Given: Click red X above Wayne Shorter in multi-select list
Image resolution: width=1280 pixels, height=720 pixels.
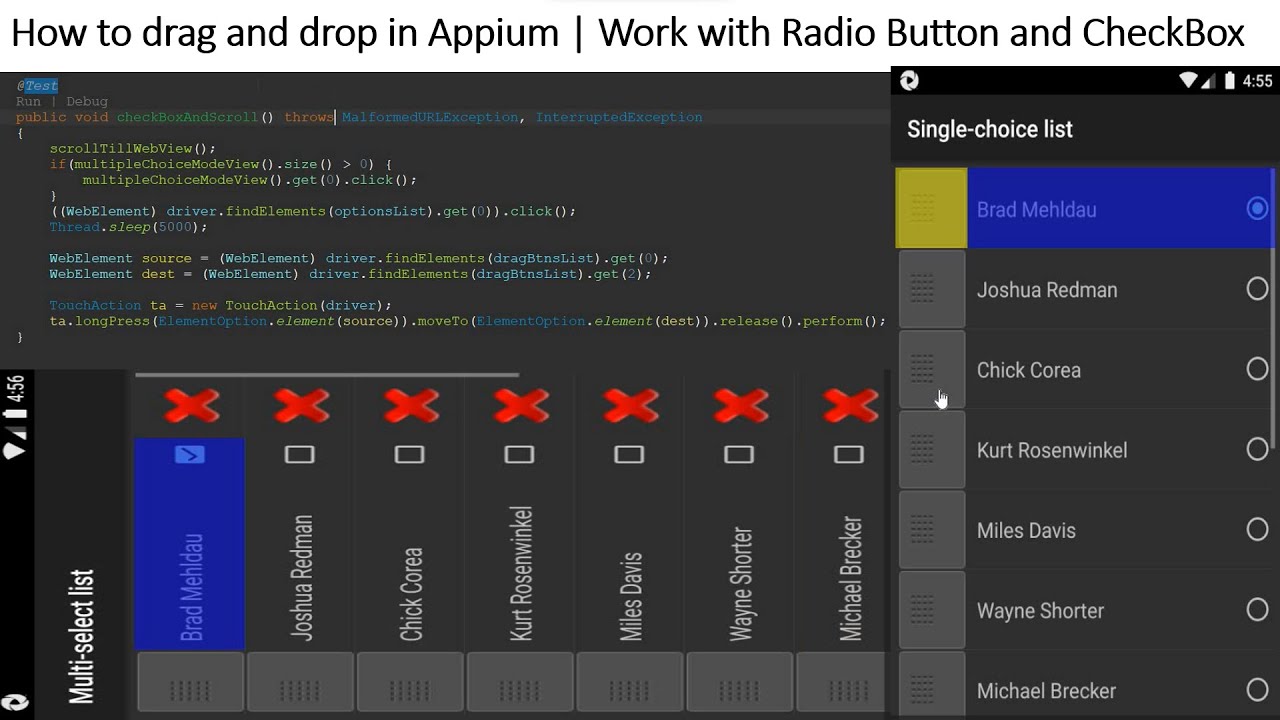Looking at the screenshot, I should point(741,406).
